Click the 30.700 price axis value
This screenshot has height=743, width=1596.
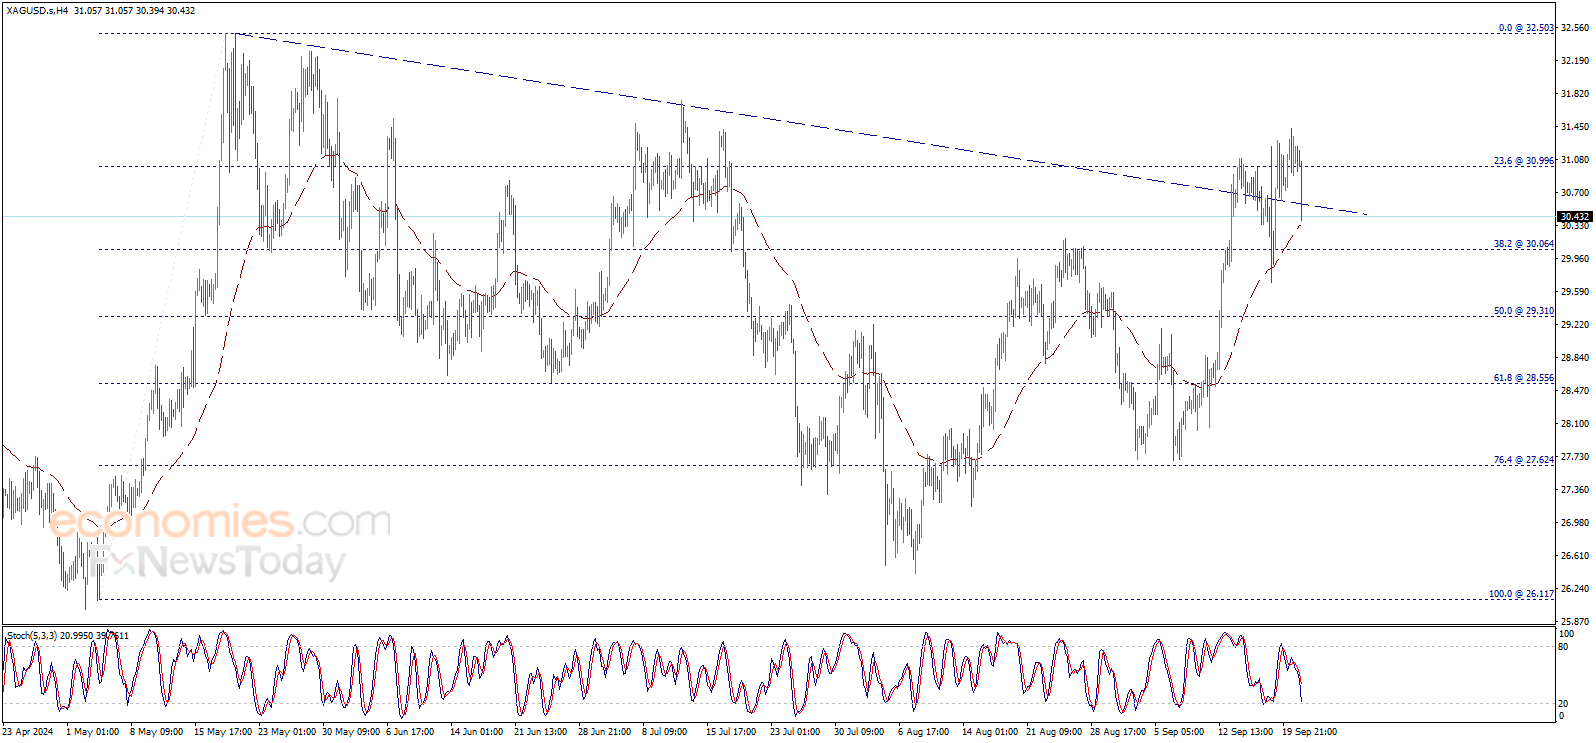[1575, 193]
